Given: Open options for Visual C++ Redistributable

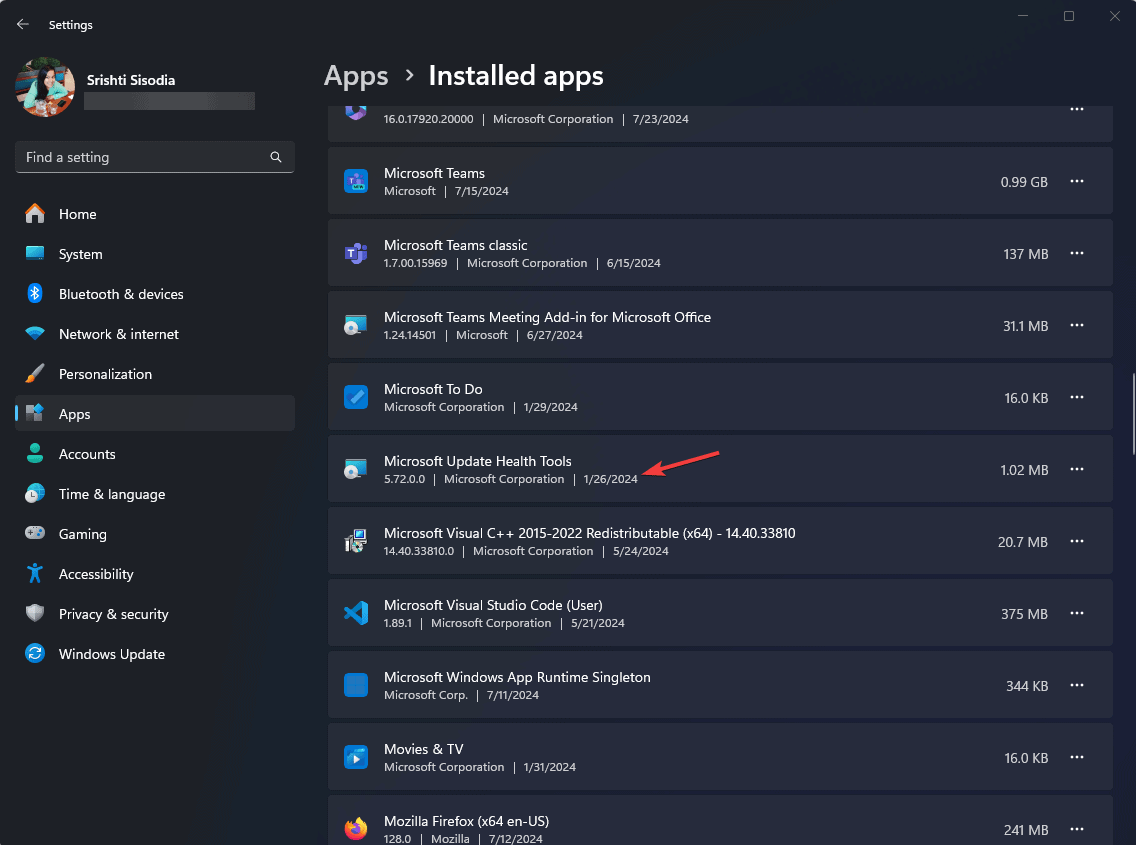Looking at the screenshot, I should [x=1077, y=541].
